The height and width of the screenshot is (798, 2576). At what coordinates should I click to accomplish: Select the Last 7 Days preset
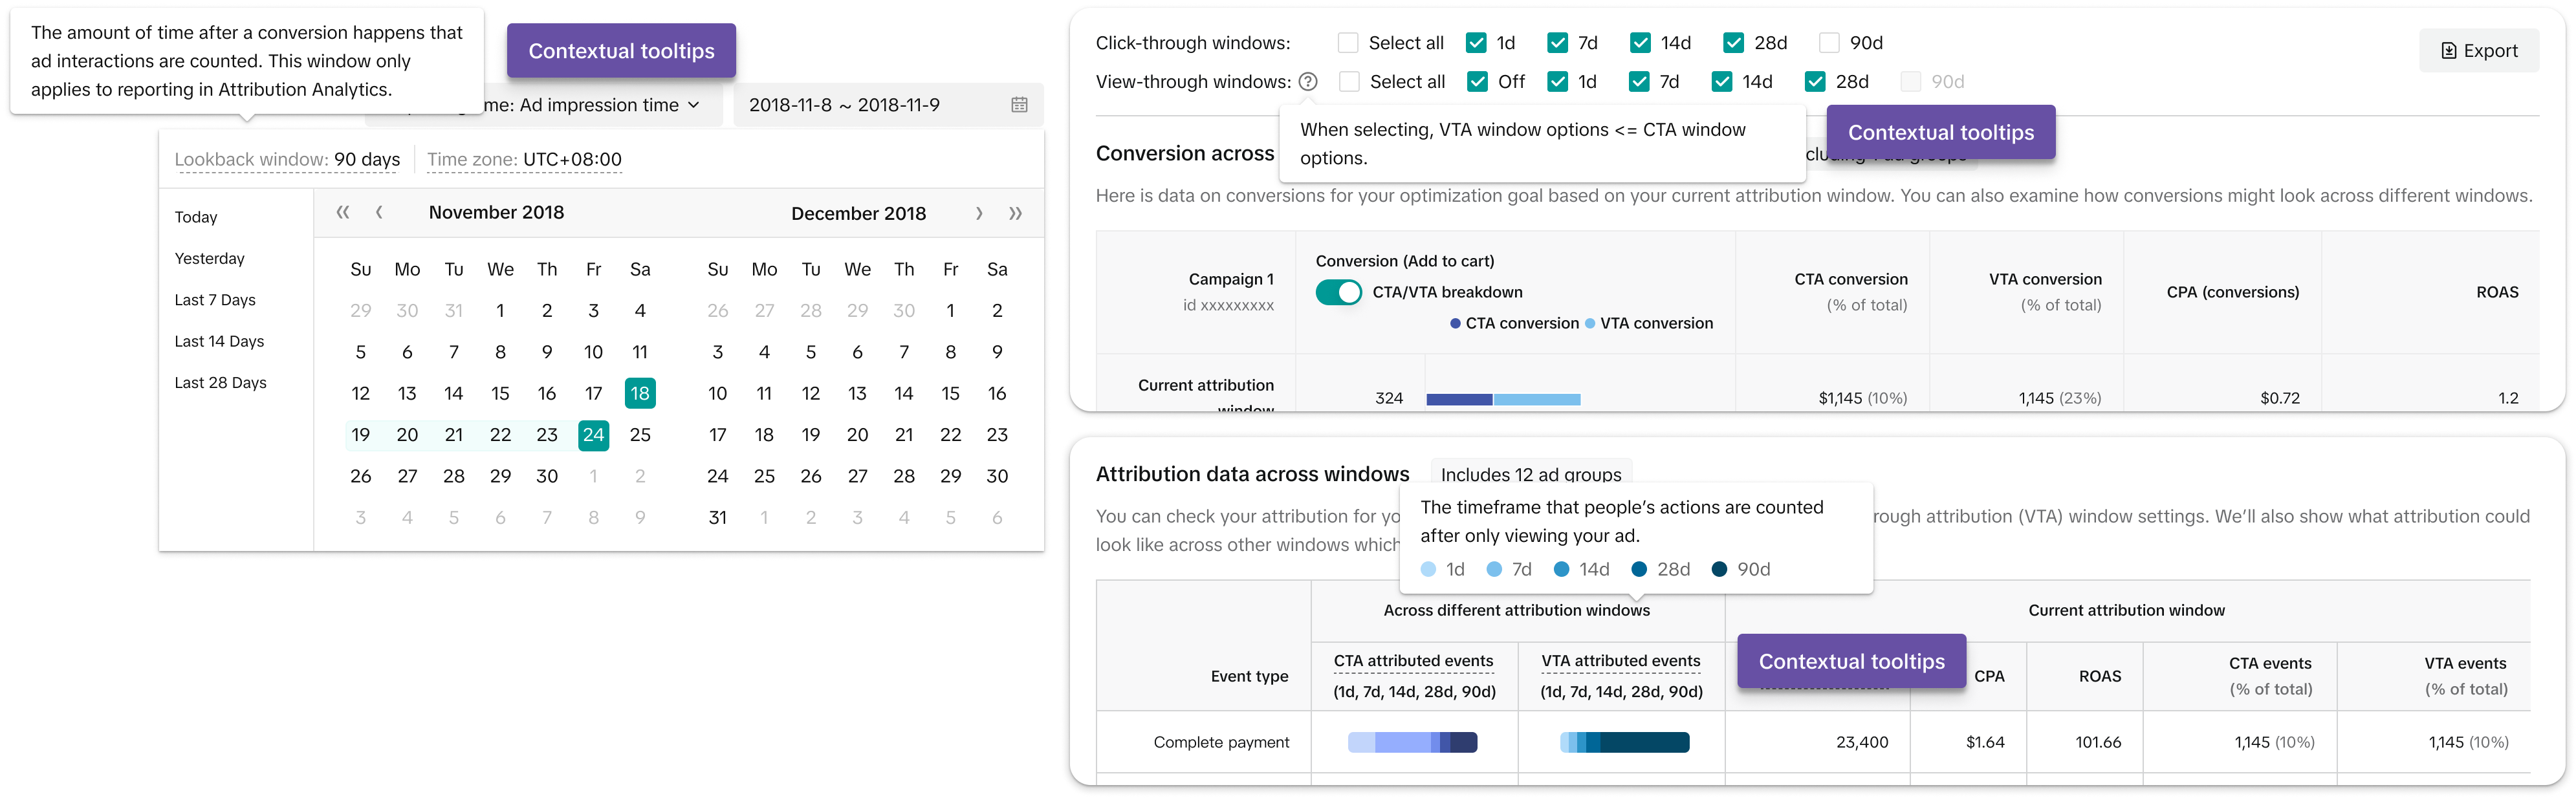pyautogui.click(x=215, y=300)
